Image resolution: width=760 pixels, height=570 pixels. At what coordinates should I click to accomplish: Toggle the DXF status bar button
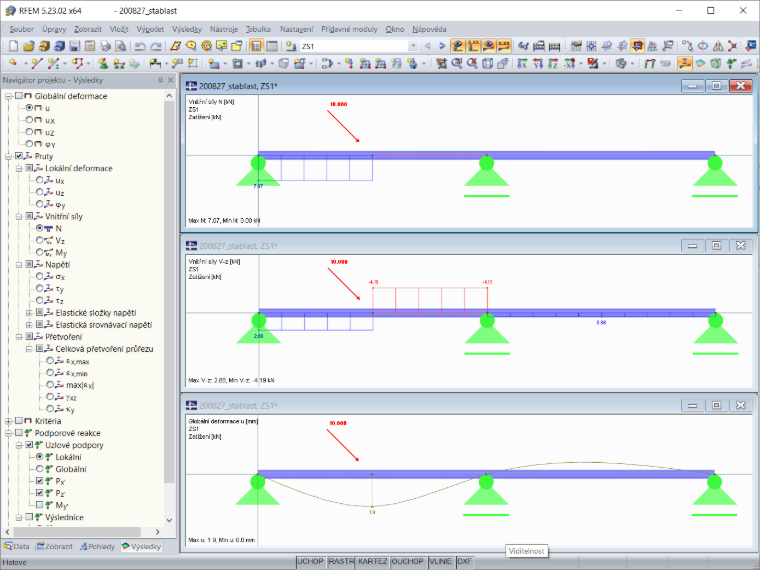tap(464, 561)
